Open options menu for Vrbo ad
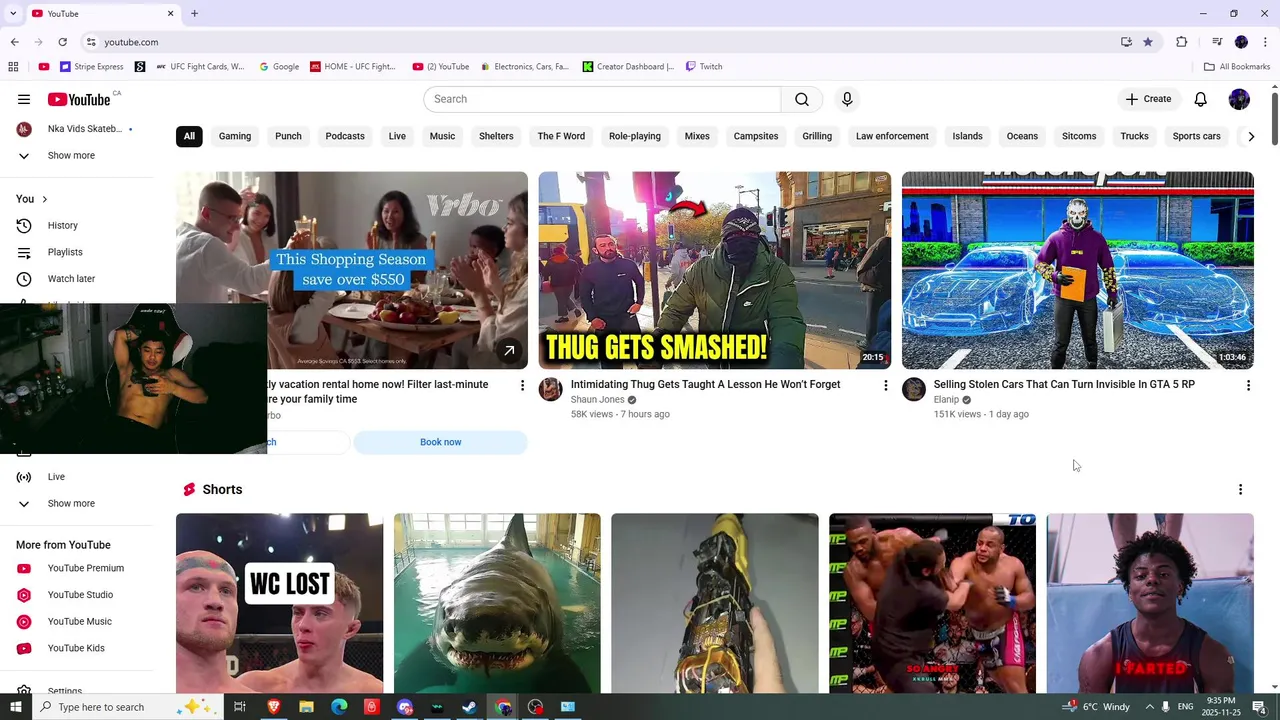 click(x=522, y=385)
